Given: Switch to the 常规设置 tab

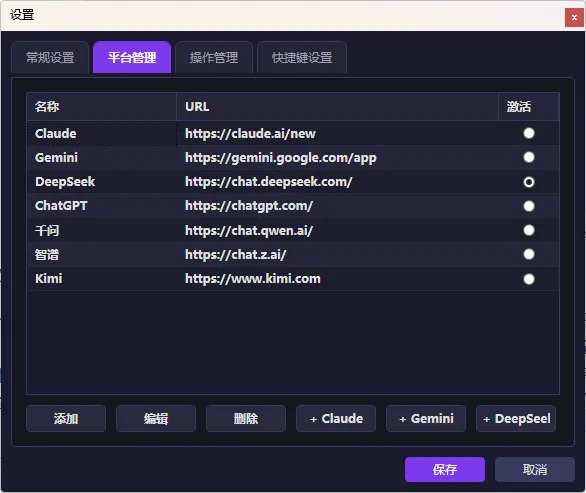Looking at the screenshot, I should click(x=50, y=58).
